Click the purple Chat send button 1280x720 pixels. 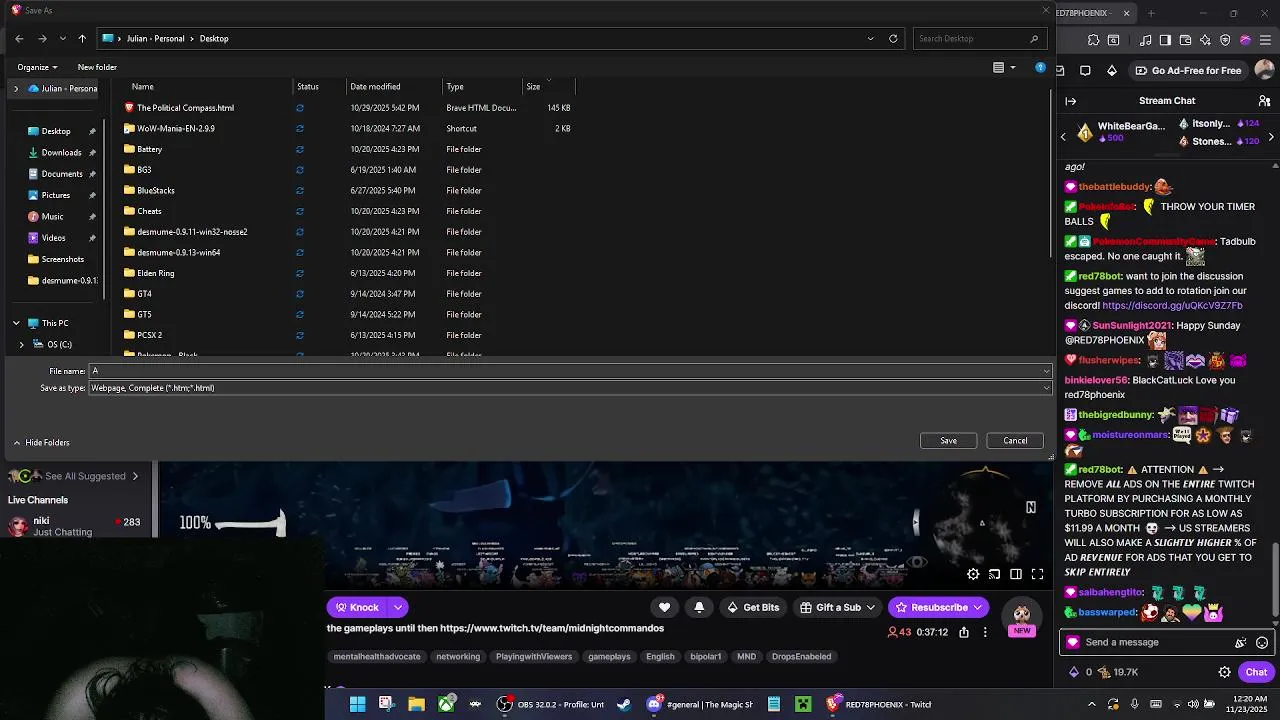coord(1256,672)
